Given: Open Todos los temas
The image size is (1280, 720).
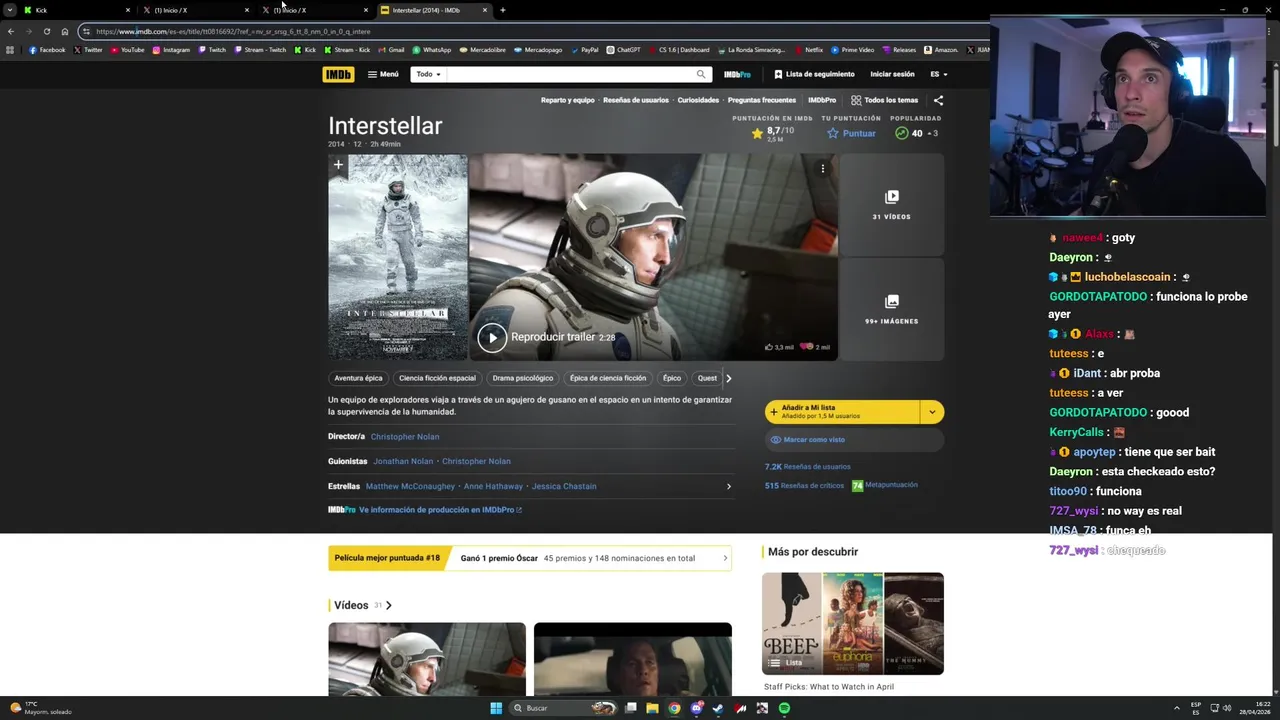Looking at the screenshot, I should point(884,100).
